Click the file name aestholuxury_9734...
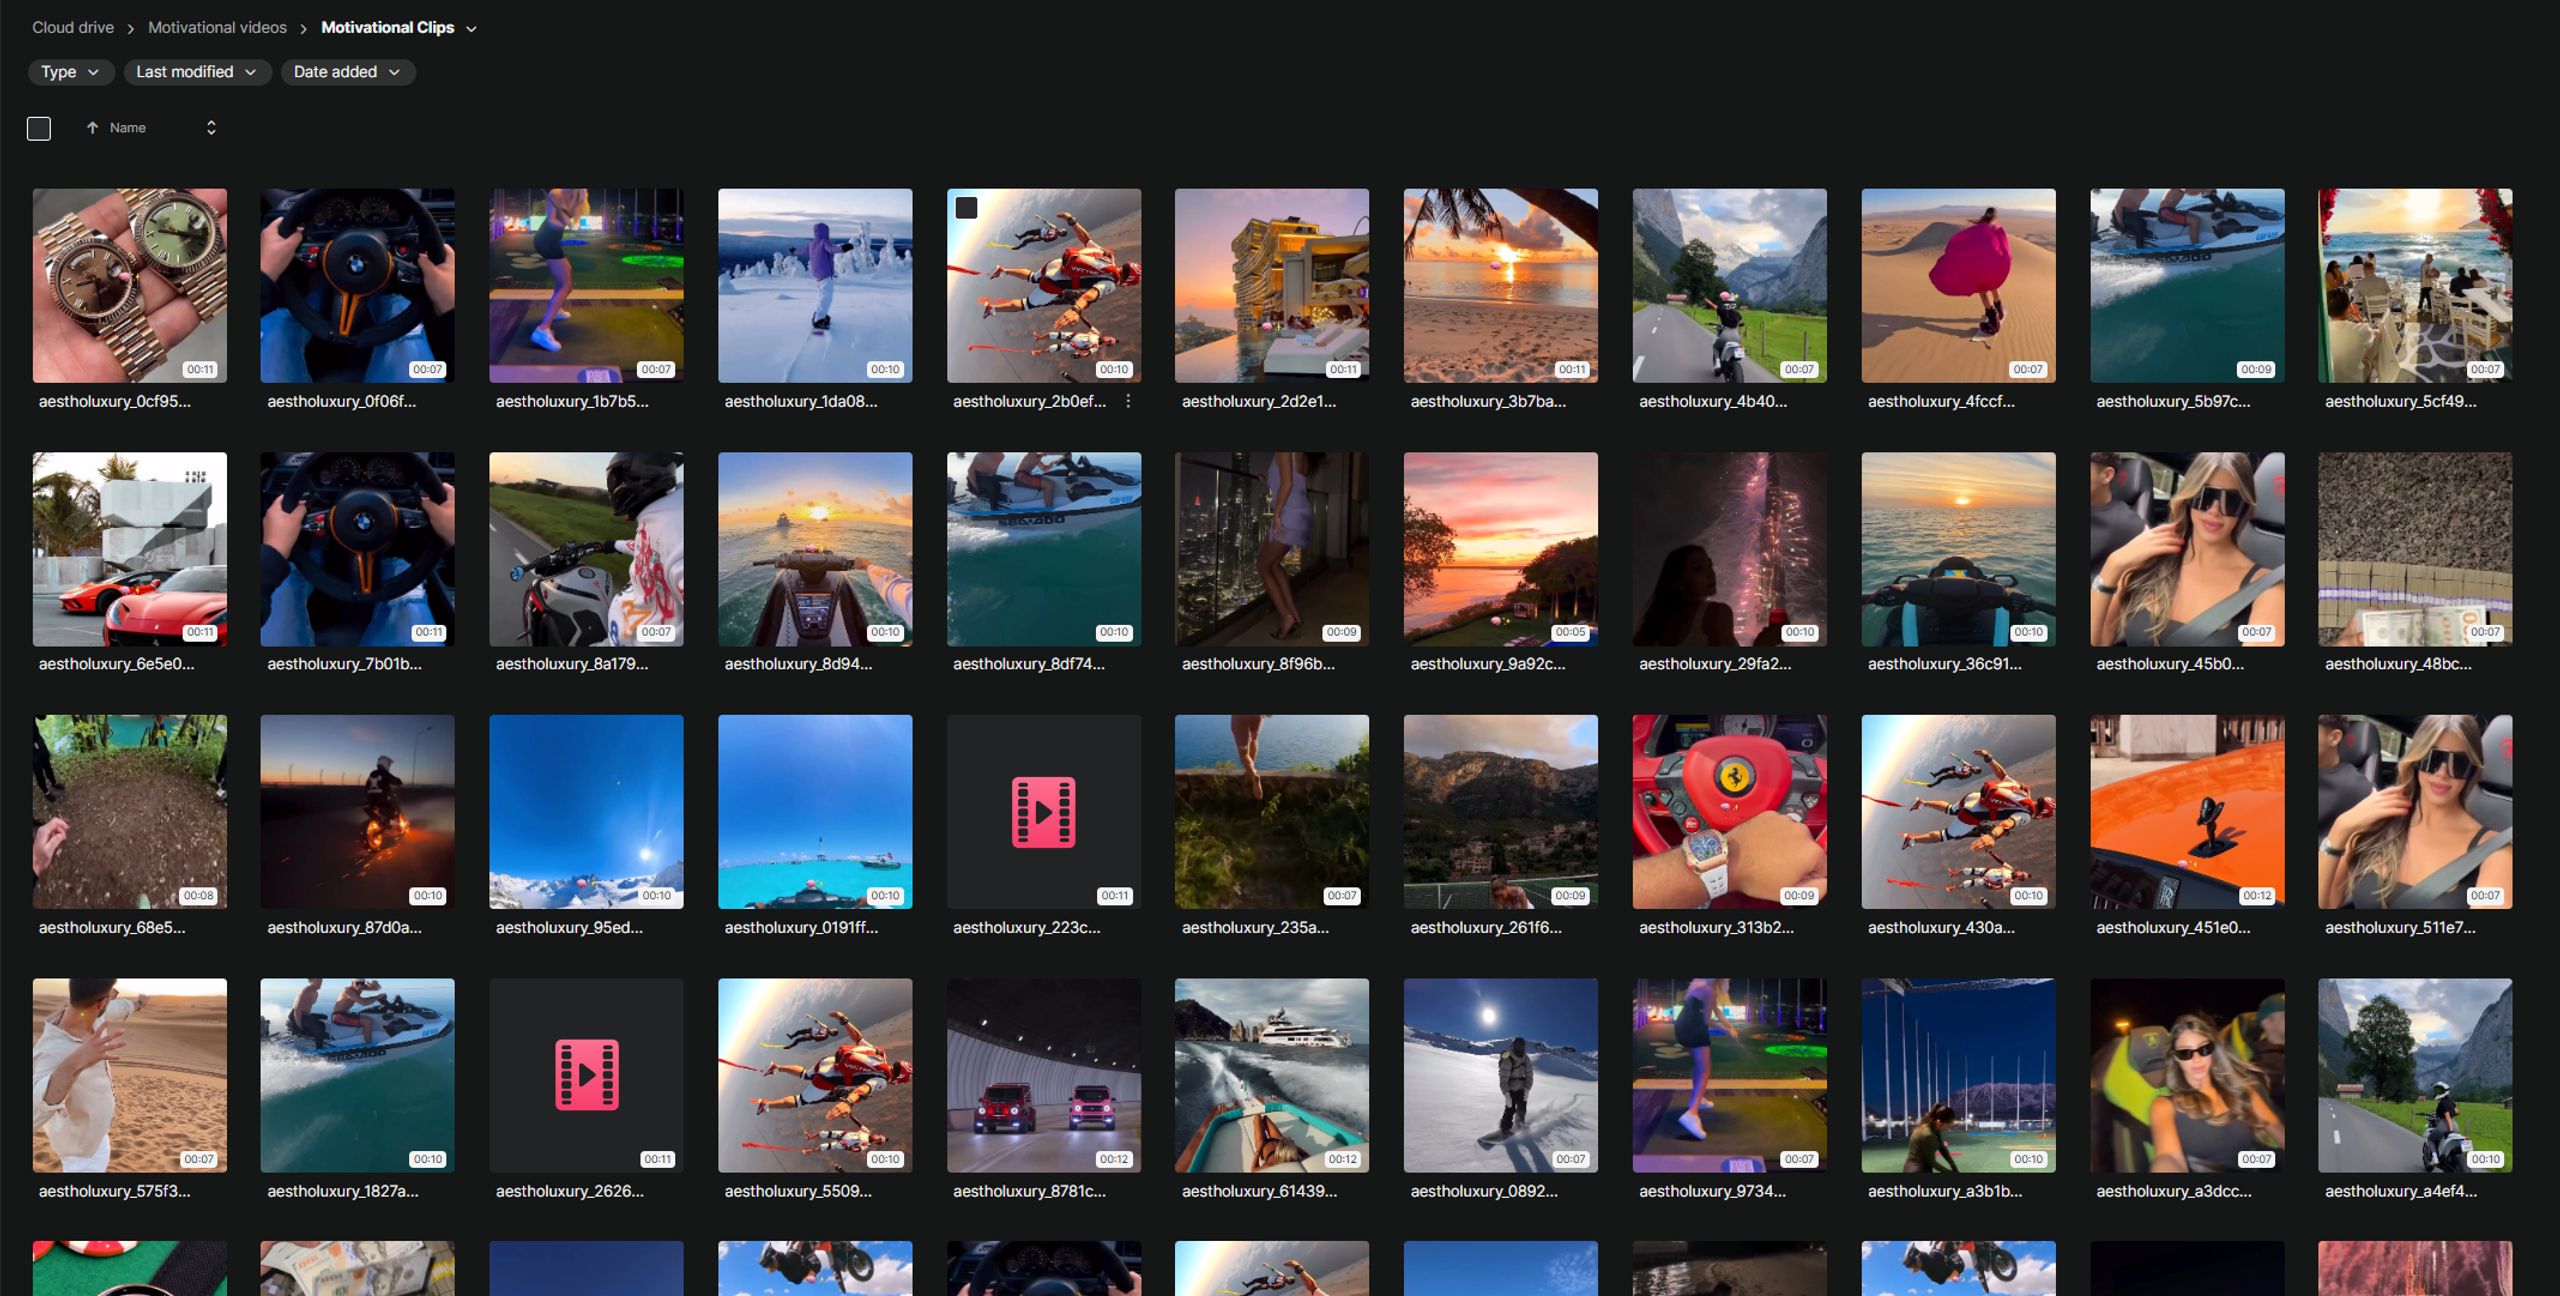 coord(1712,1191)
